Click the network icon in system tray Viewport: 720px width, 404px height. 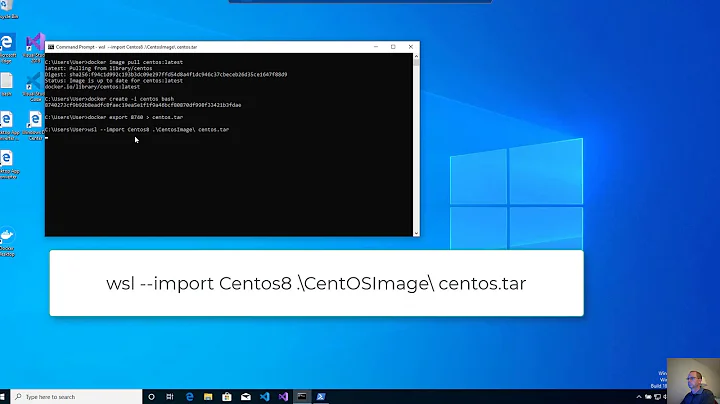[657, 397]
